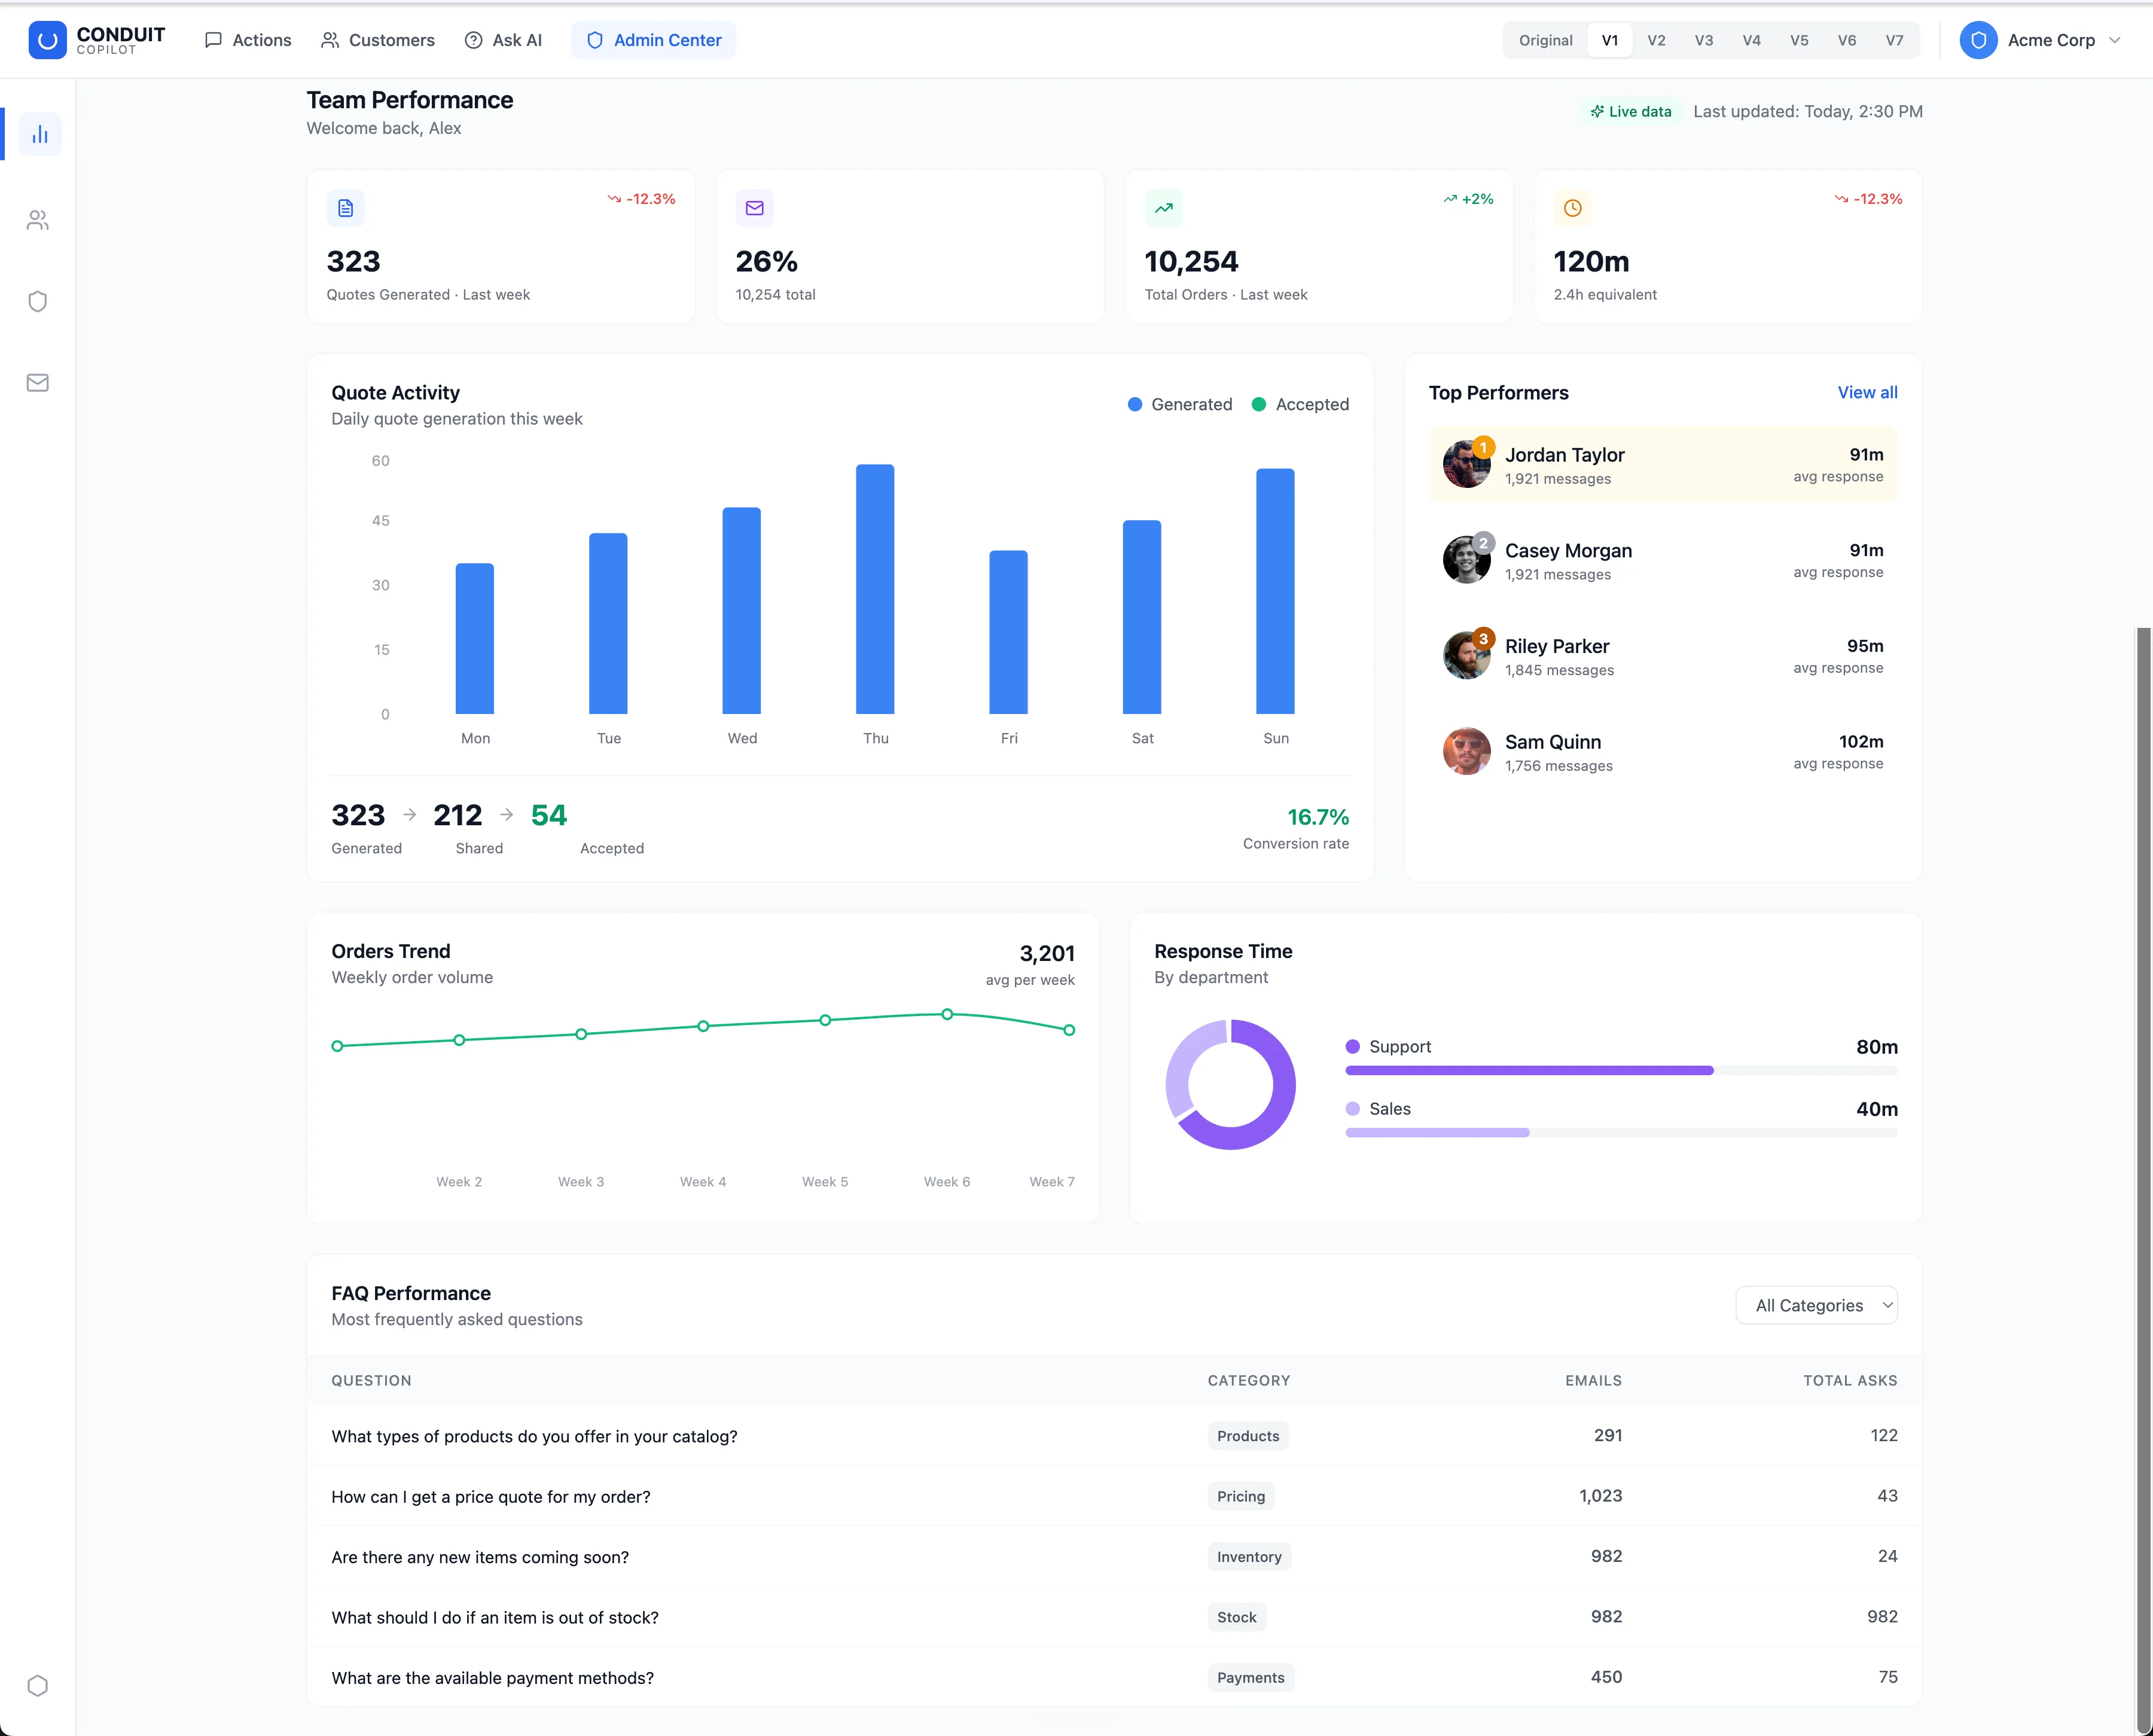Click Sam Quinn's avatar
The height and width of the screenshot is (1736, 2153).
coord(1467,751)
